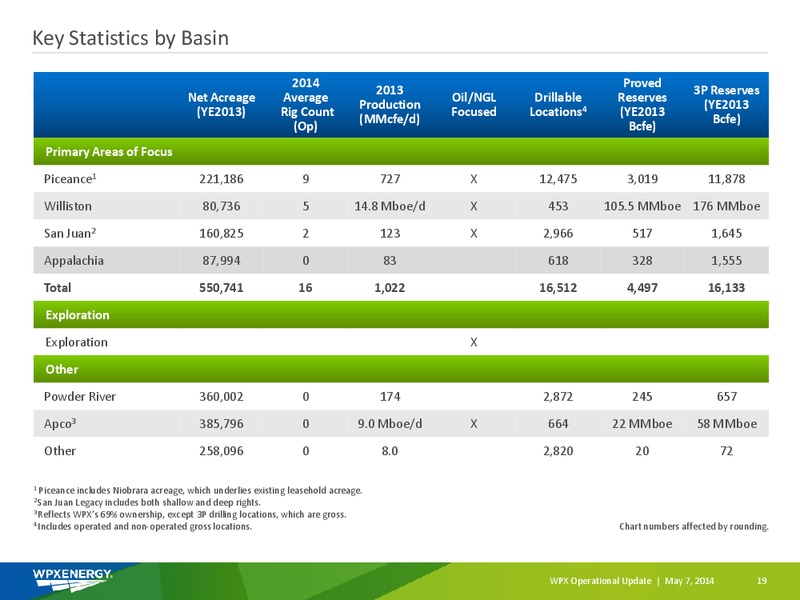Select the Appalachia row label
The image size is (800, 600).
tap(73, 261)
